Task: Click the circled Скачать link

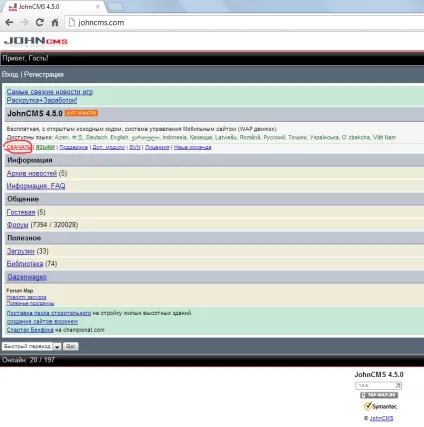Action: [x=19, y=147]
